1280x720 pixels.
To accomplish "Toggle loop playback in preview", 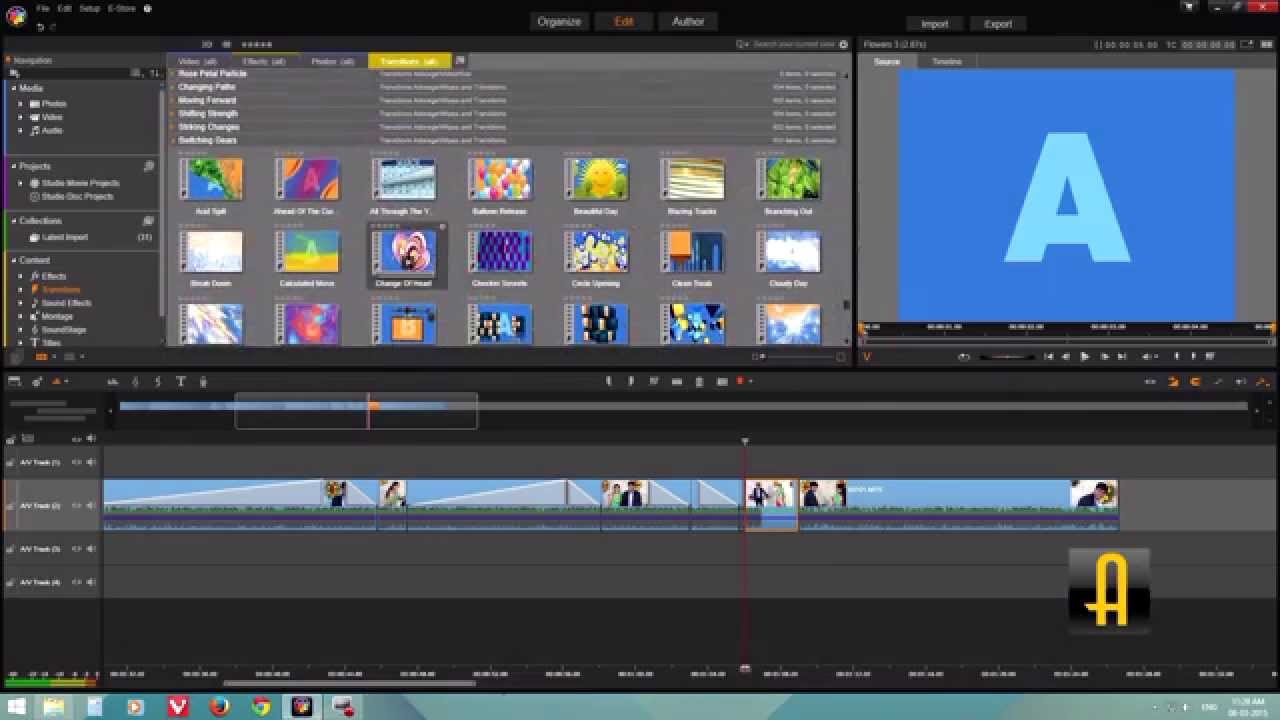I will coord(964,356).
